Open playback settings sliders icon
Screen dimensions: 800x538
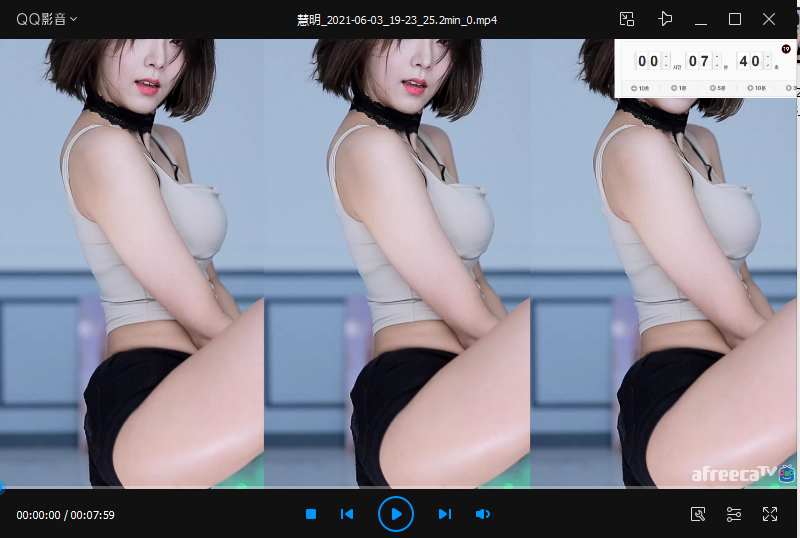tap(734, 514)
